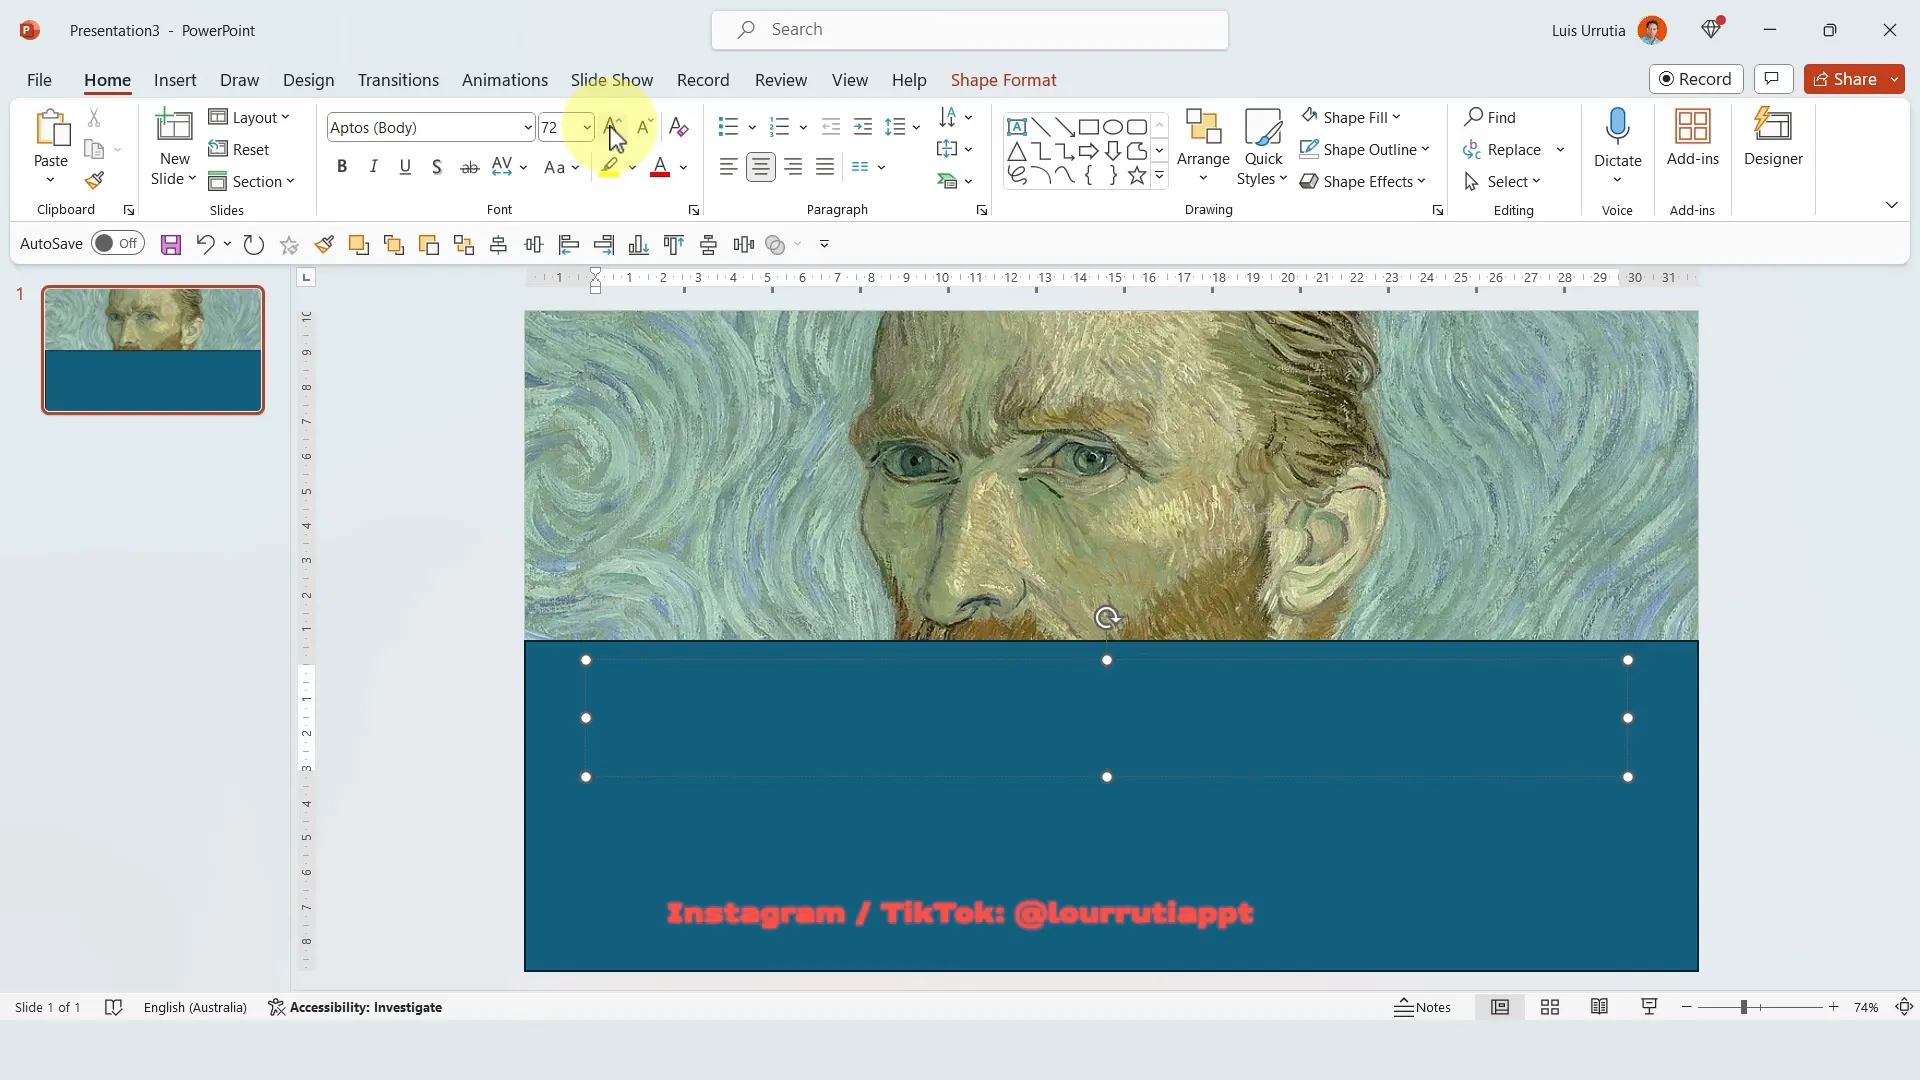Click the yellow text highlight color swatch
The width and height of the screenshot is (1920, 1080).
coord(609,167)
